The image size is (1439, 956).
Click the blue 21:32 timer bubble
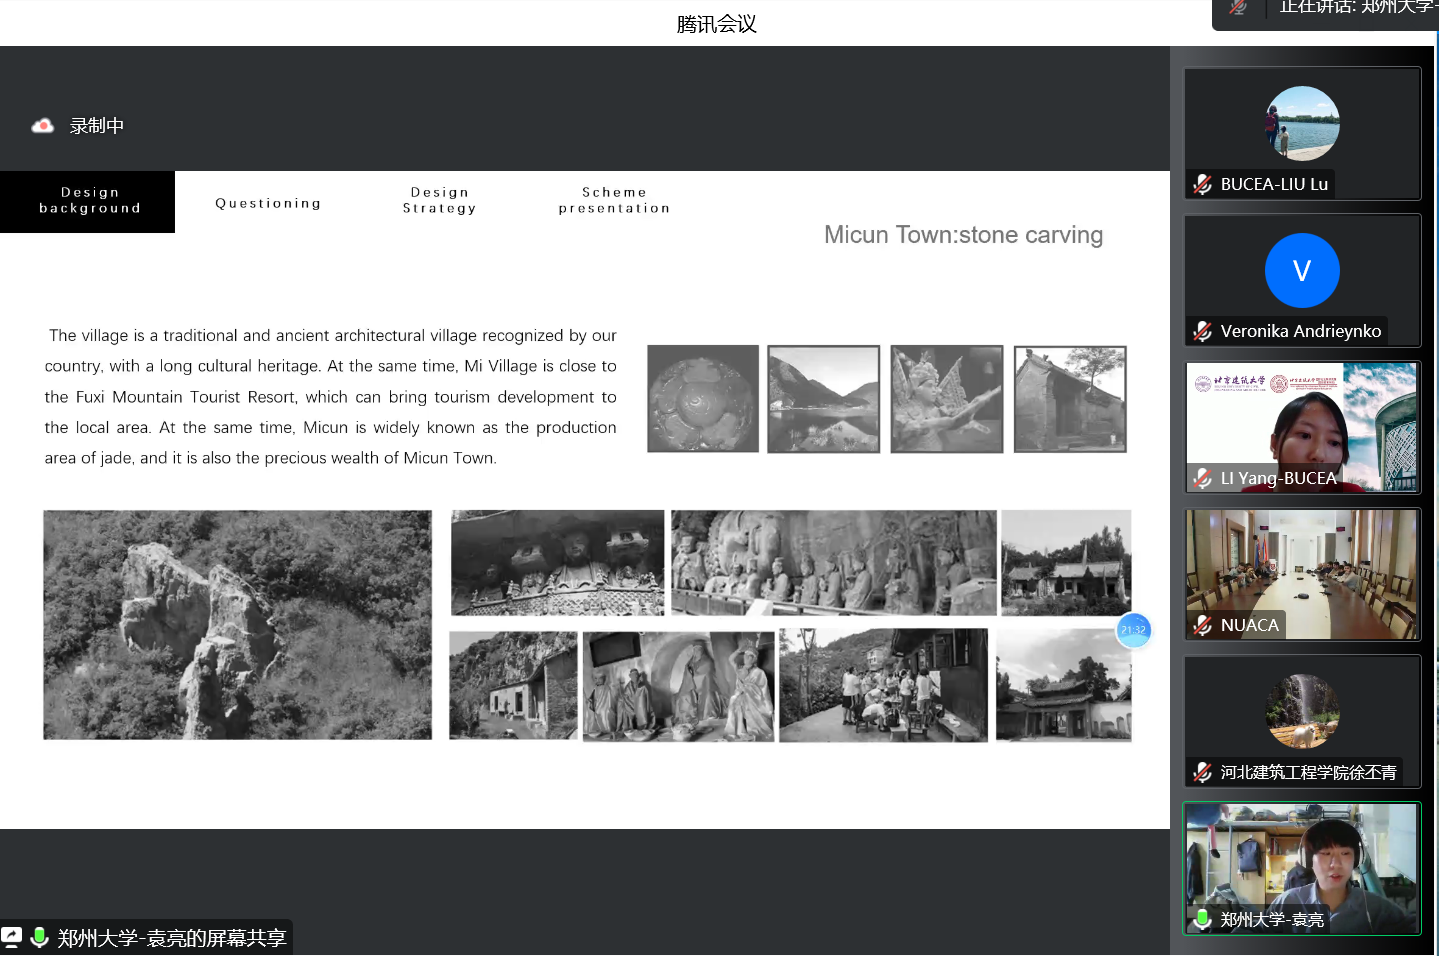[1133, 630]
